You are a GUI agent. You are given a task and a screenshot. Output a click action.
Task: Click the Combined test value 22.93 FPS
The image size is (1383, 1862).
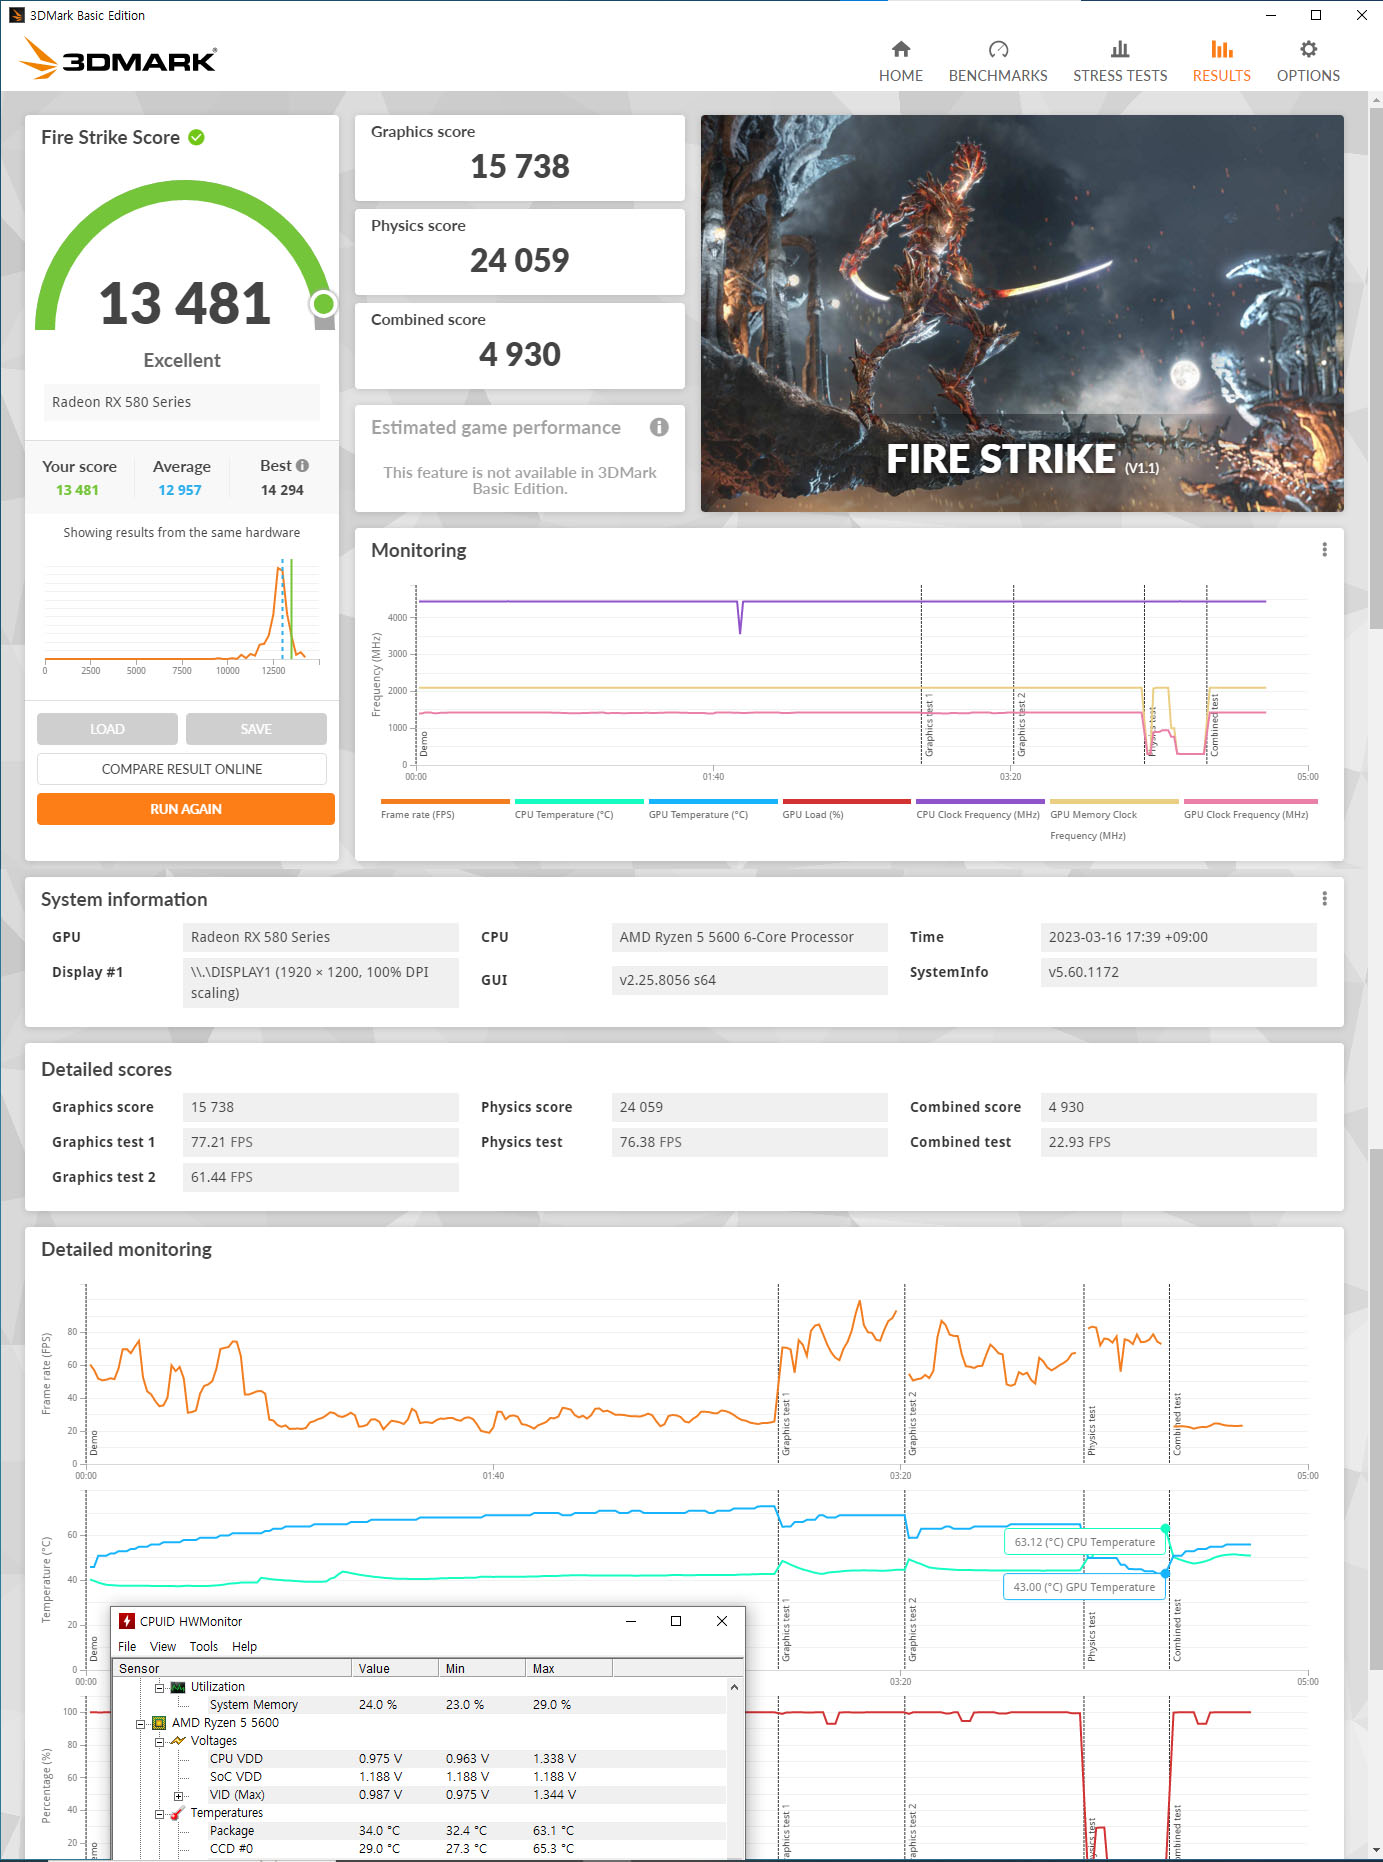(1178, 1142)
